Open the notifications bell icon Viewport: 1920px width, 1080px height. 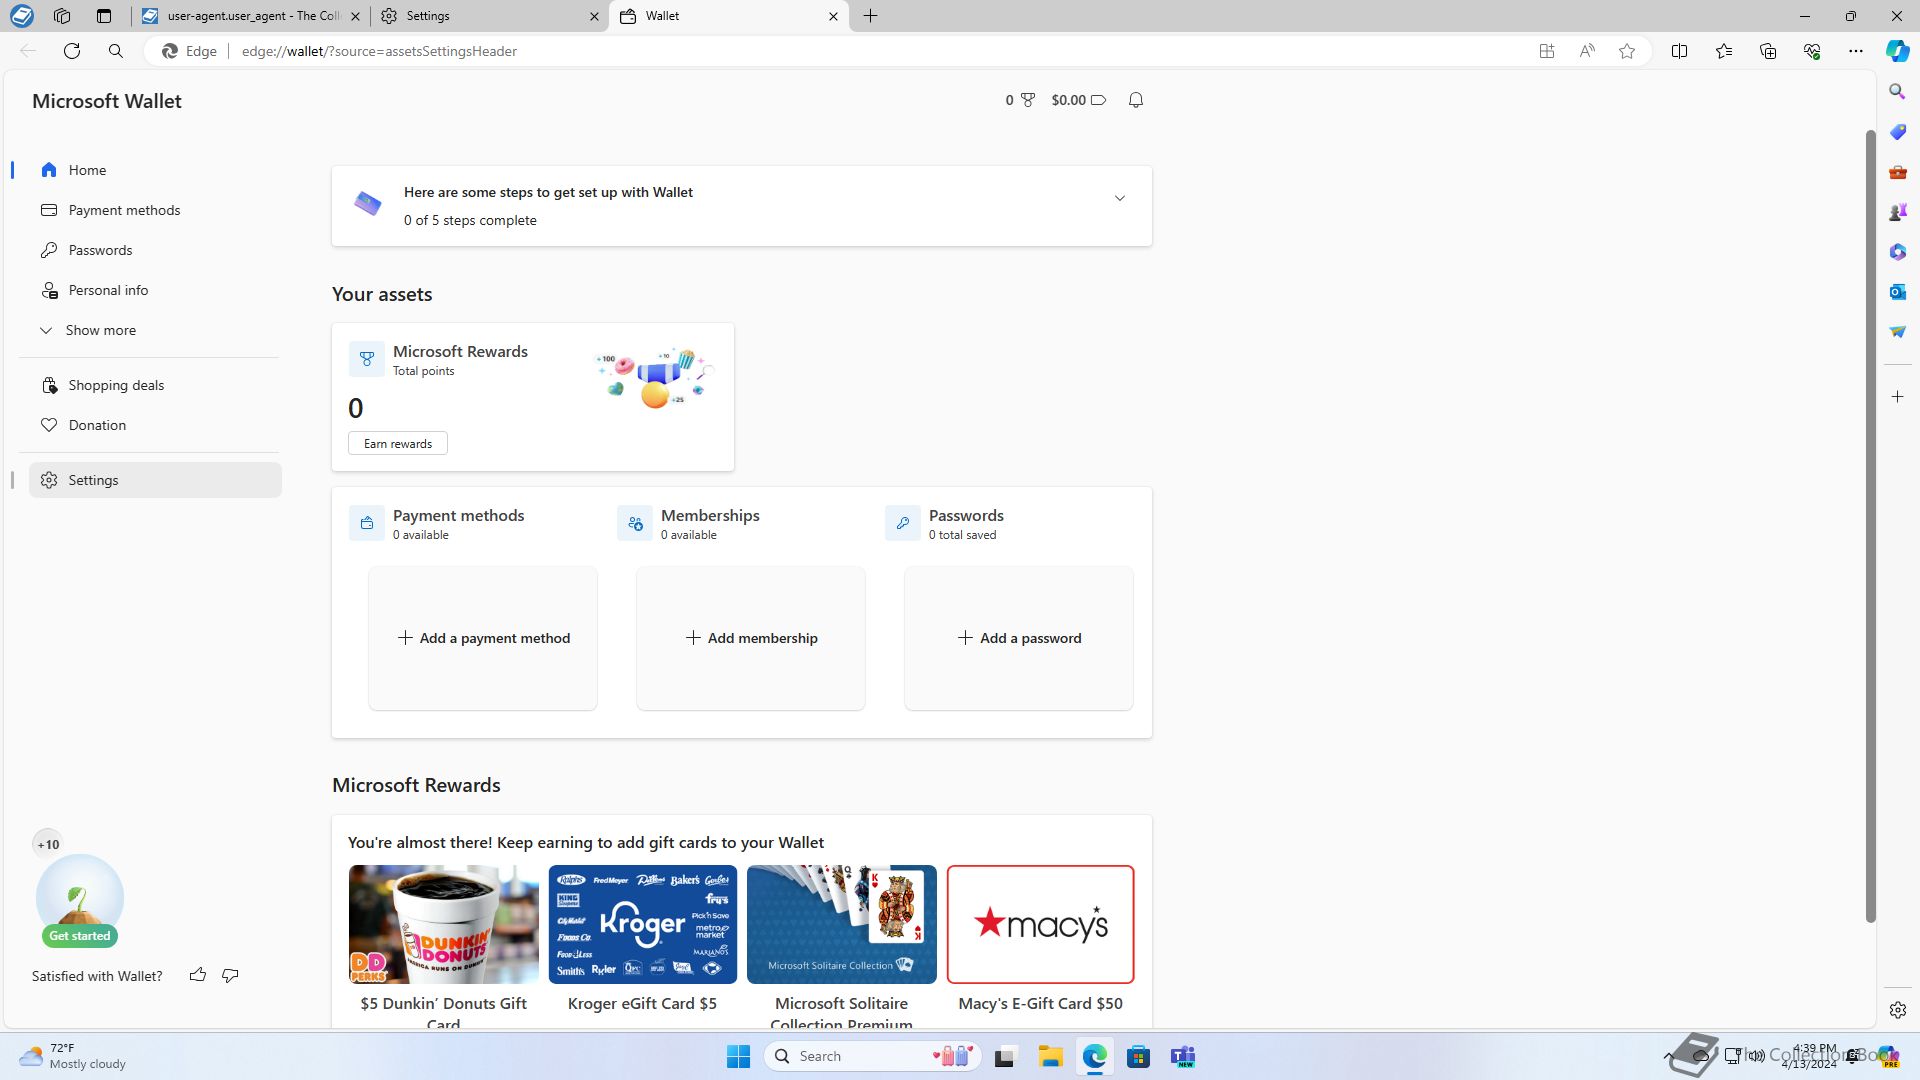click(x=1136, y=100)
